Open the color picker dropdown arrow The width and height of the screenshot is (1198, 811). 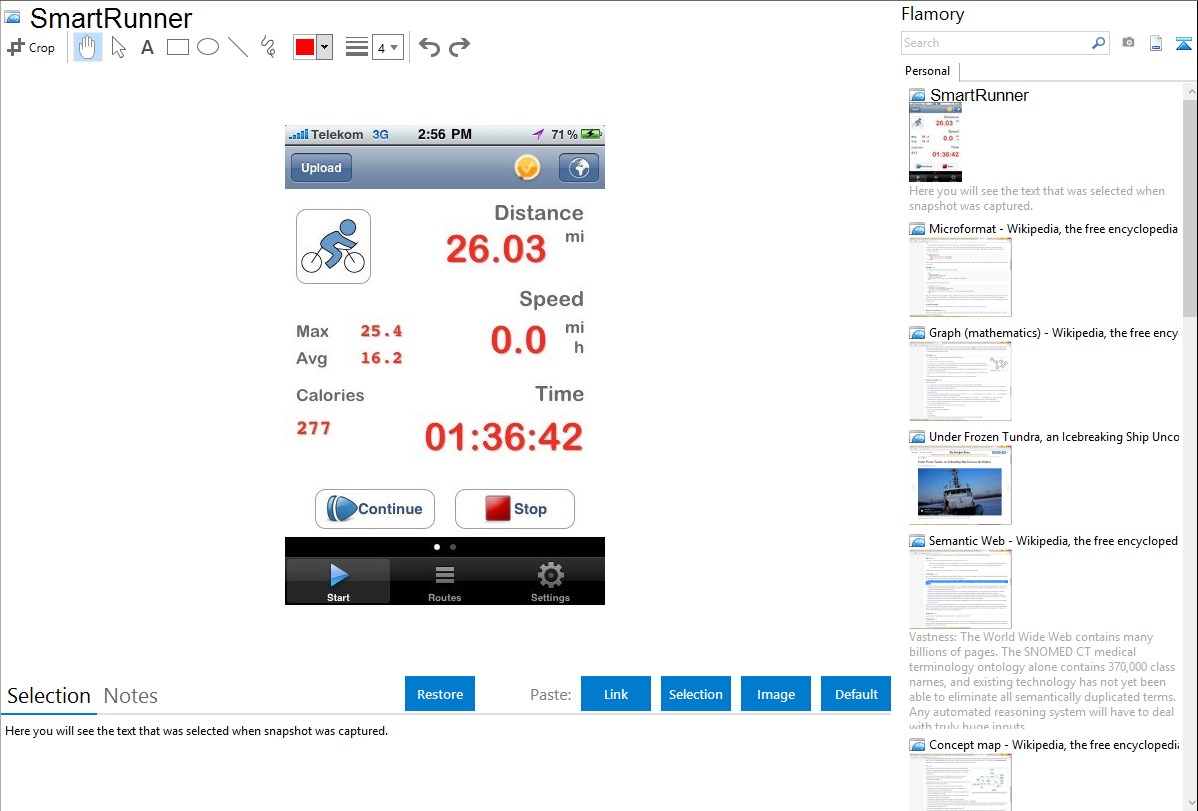pyautogui.click(x=325, y=47)
